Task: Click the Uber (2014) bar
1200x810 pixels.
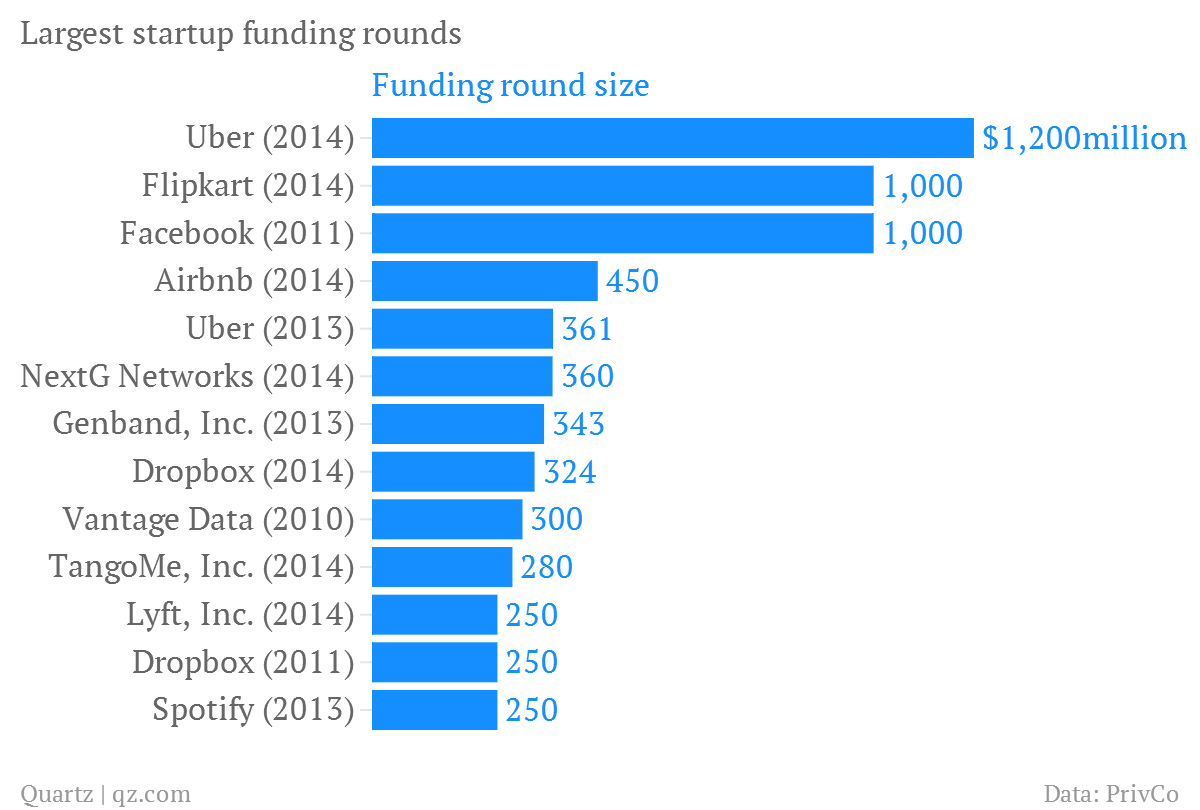Action: [672, 138]
